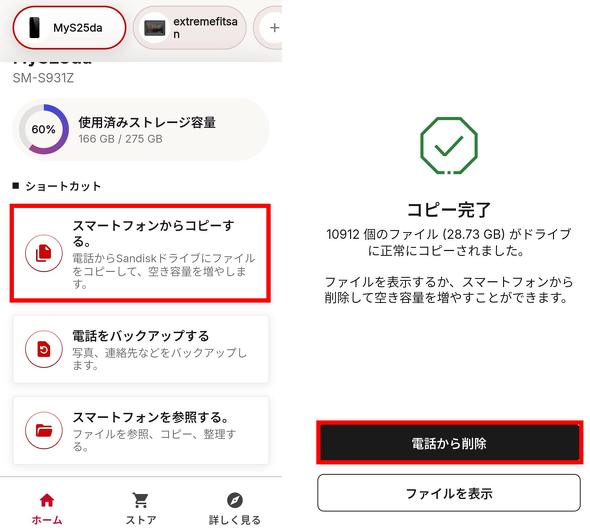
Task: Click the drive thumbnail in extremefitsan chip
Action: click(x=155, y=28)
